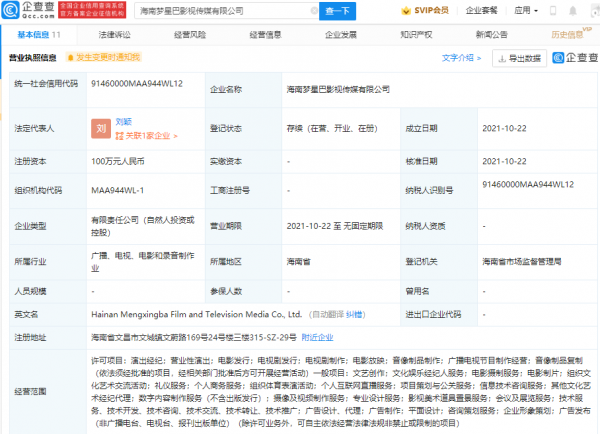Open 文字介绍 link
The height and width of the screenshot is (434, 600).
[461, 58]
